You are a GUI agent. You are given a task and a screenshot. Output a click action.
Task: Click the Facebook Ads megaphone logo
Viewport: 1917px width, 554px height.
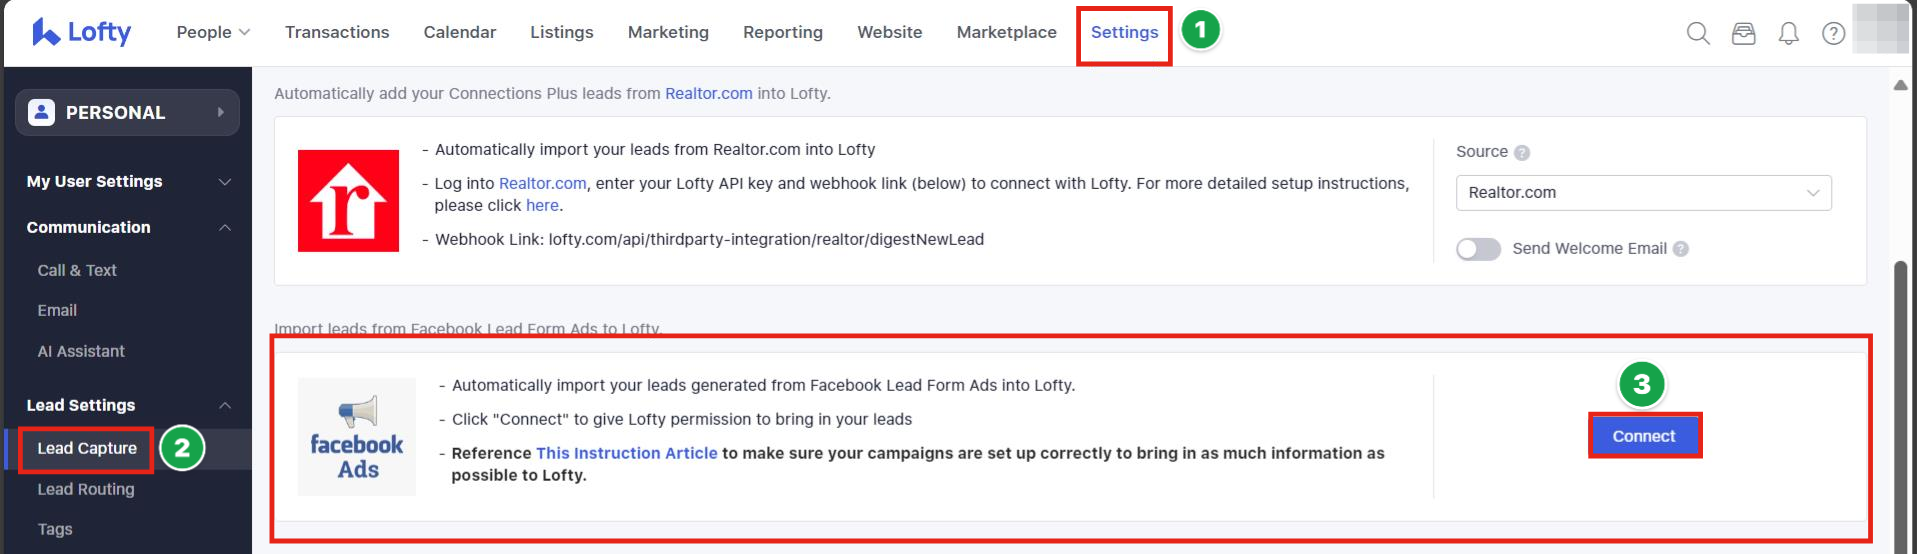357,437
